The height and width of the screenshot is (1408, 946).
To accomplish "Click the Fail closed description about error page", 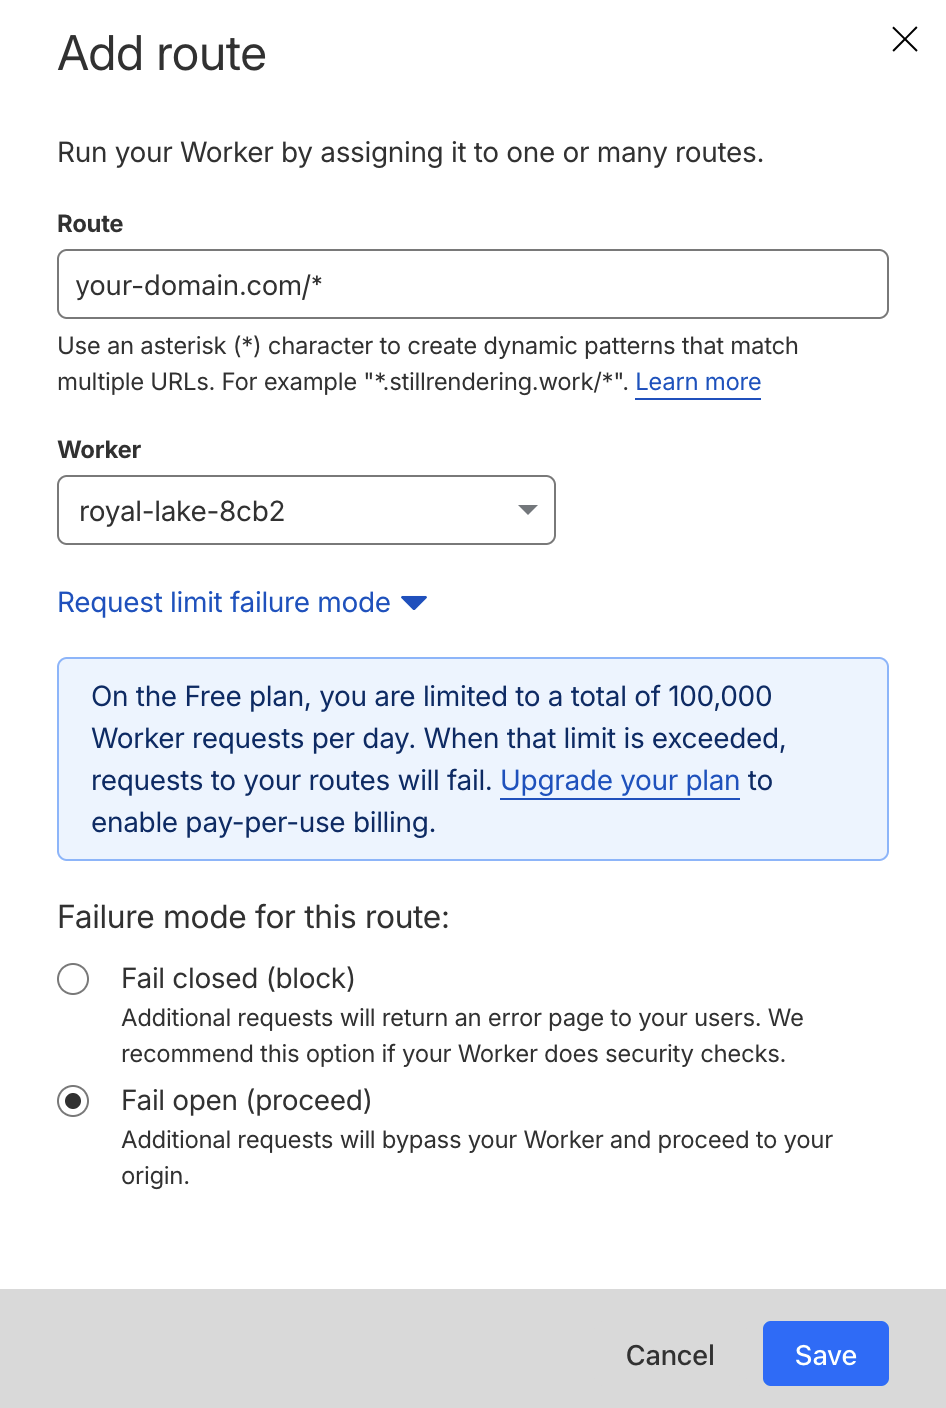I will [x=462, y=1036].
